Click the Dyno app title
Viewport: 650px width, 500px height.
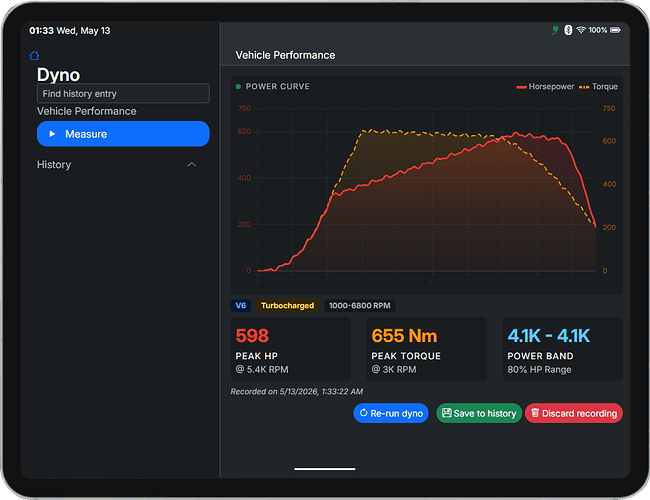[58, 75]
